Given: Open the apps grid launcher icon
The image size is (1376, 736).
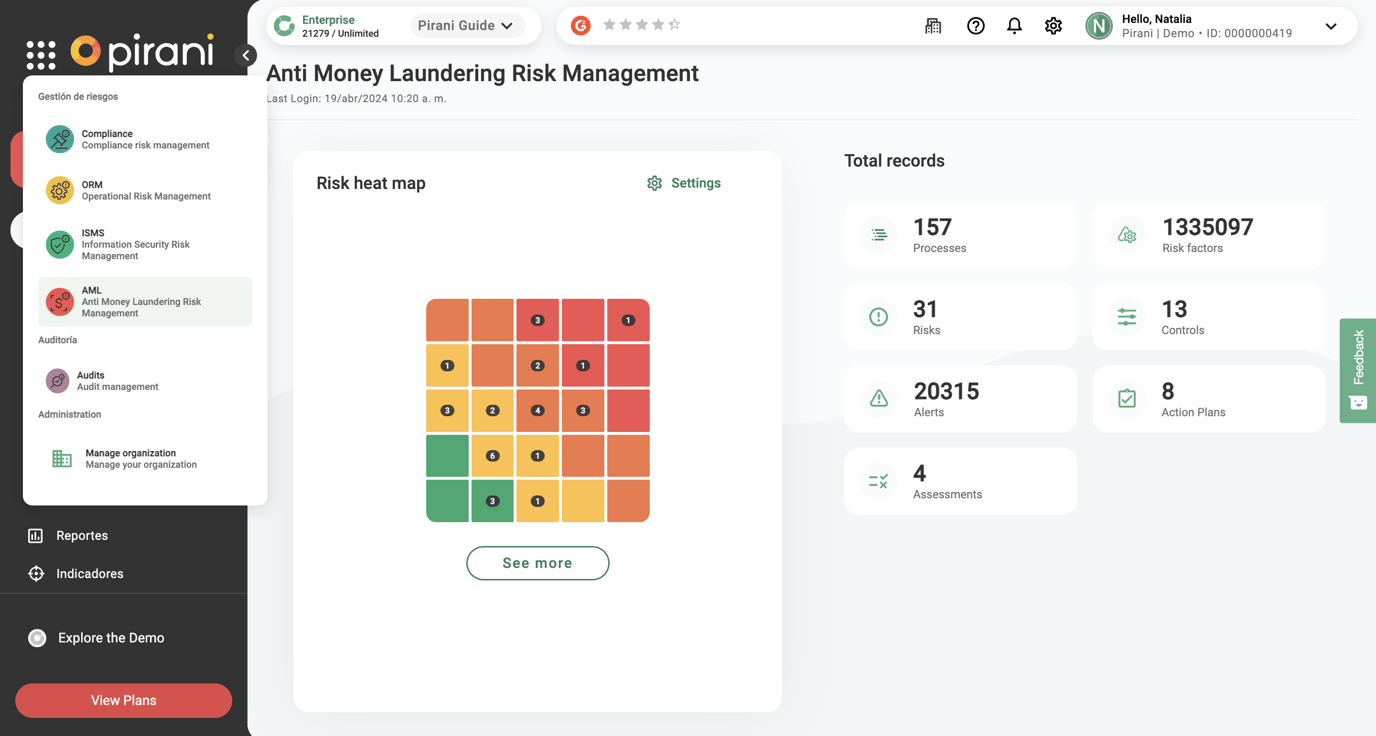Looking at the screenshot, I should 41,55.
